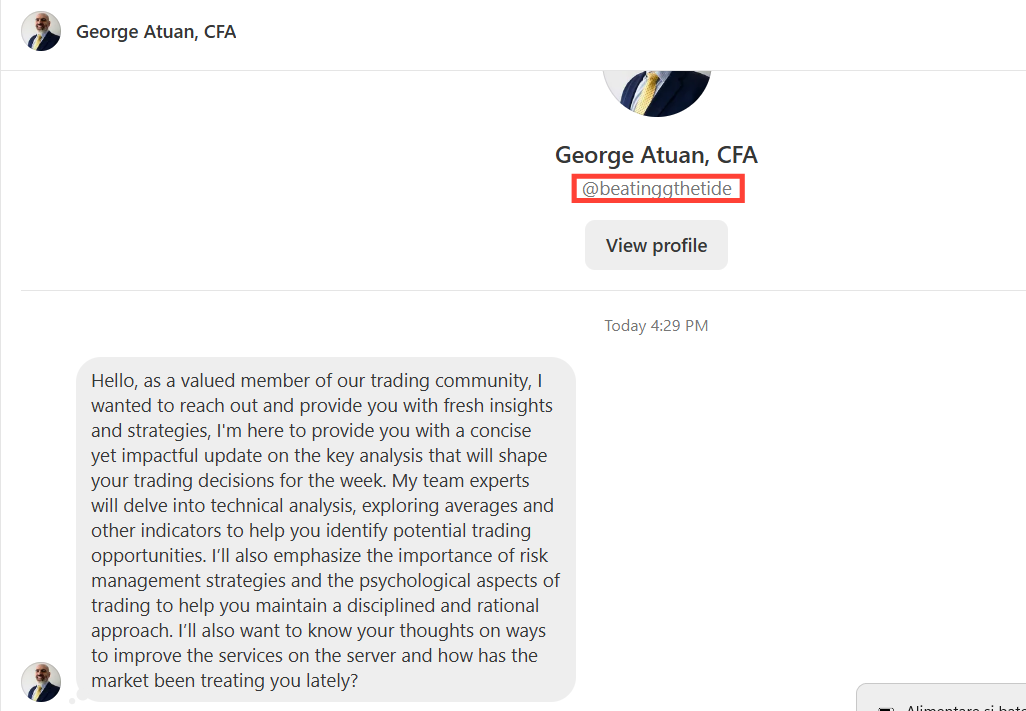Open George Atuan's profile picture in the header
The height and width of the screenshot is (711, 1026).
point(40,31)
